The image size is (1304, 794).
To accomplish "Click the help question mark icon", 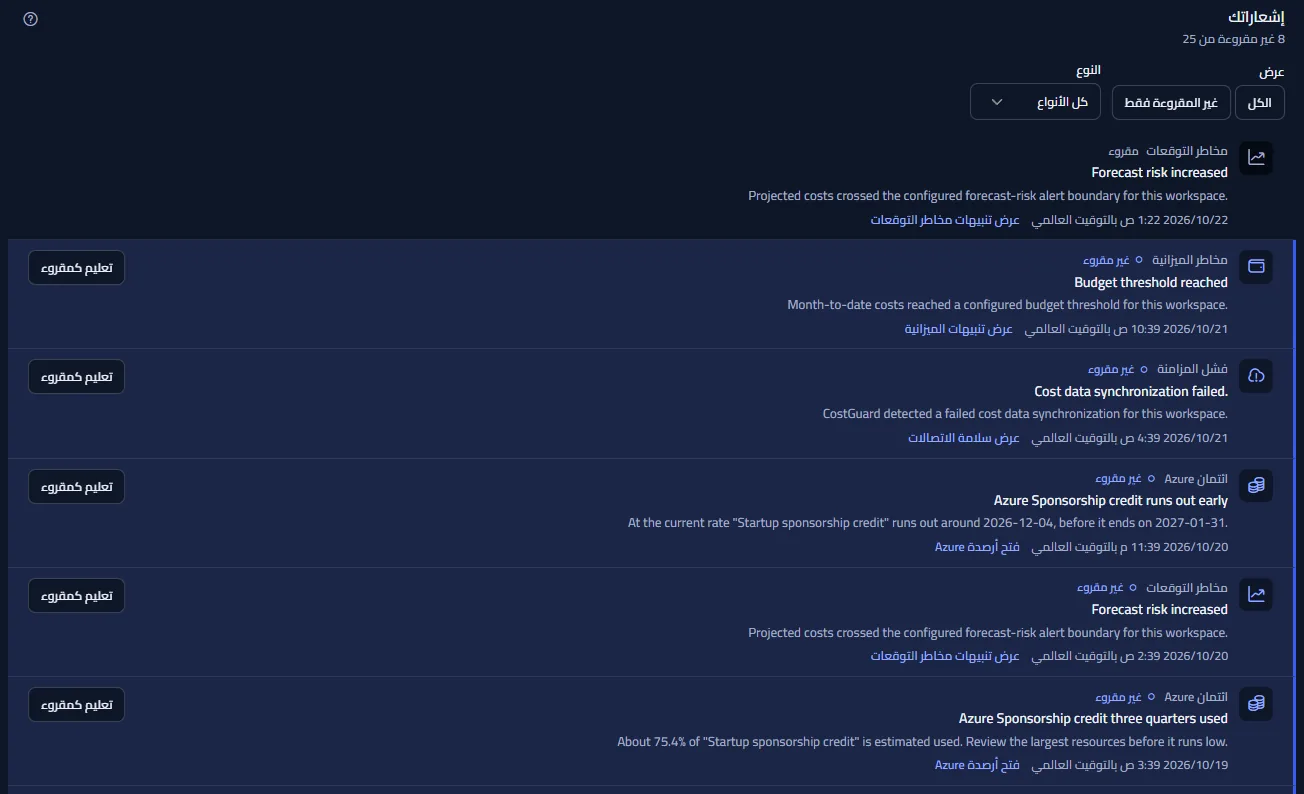I will (30, 19).
